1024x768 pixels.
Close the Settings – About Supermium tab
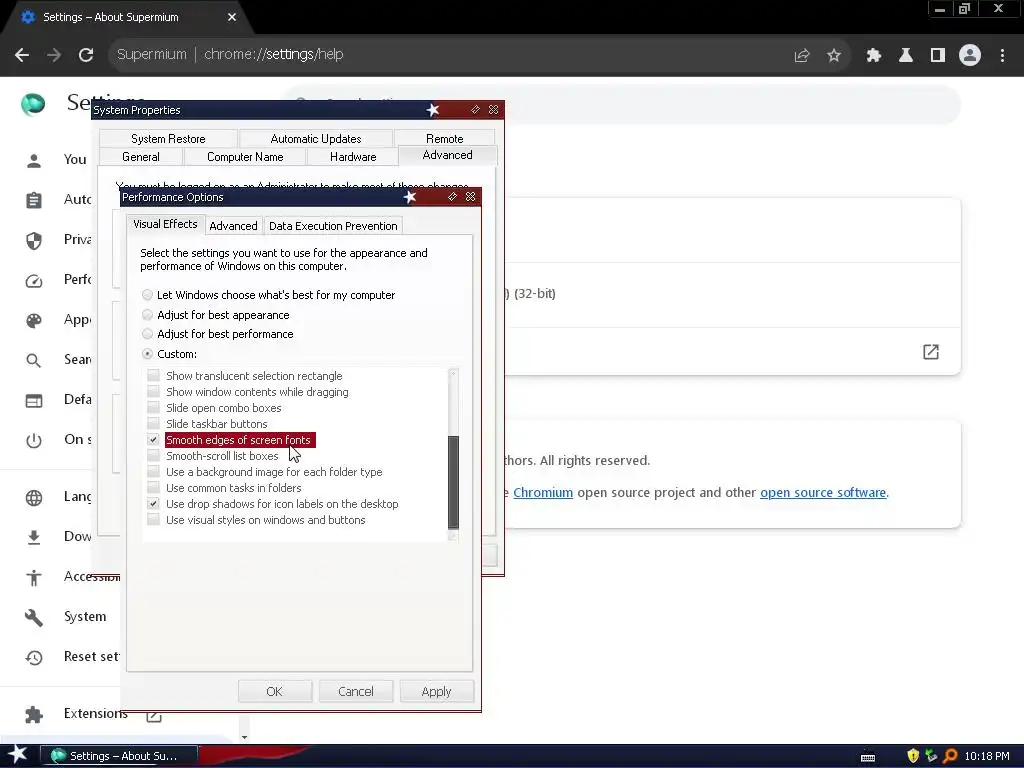point(232,17)
